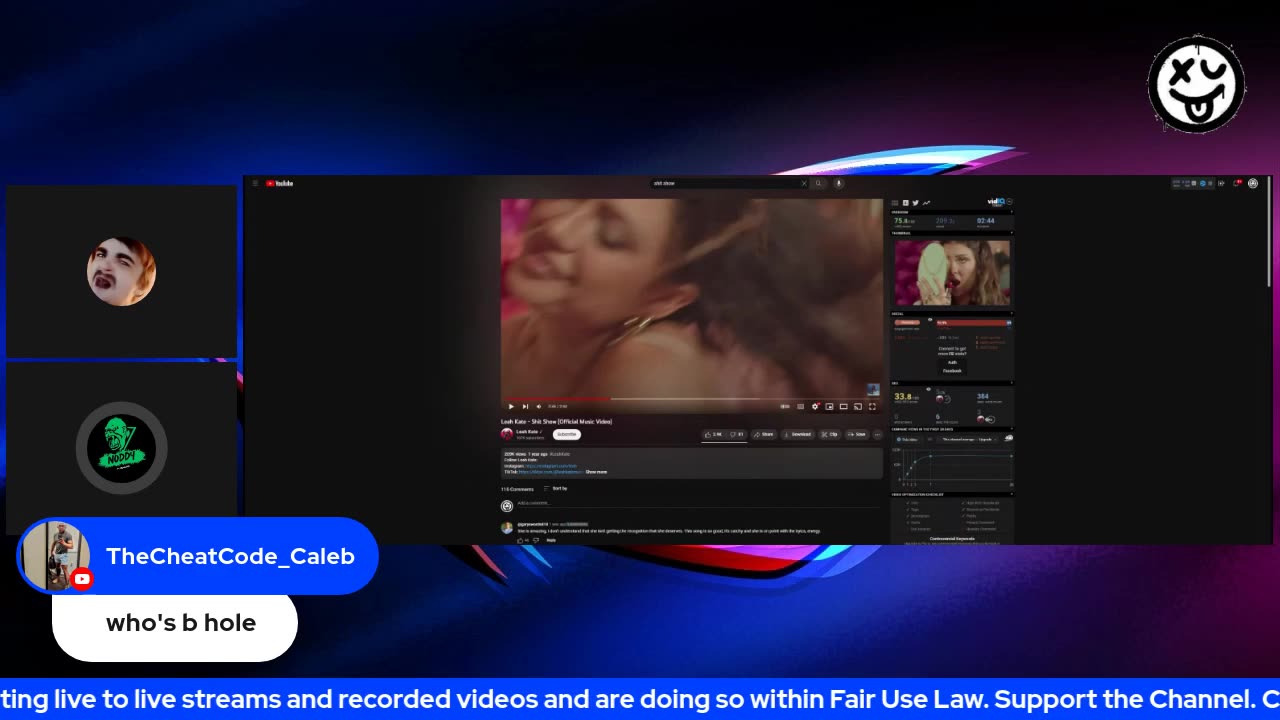The image size is (1280, 720).
Task: Open the YouTube notifications bell
Action: 1236,183
